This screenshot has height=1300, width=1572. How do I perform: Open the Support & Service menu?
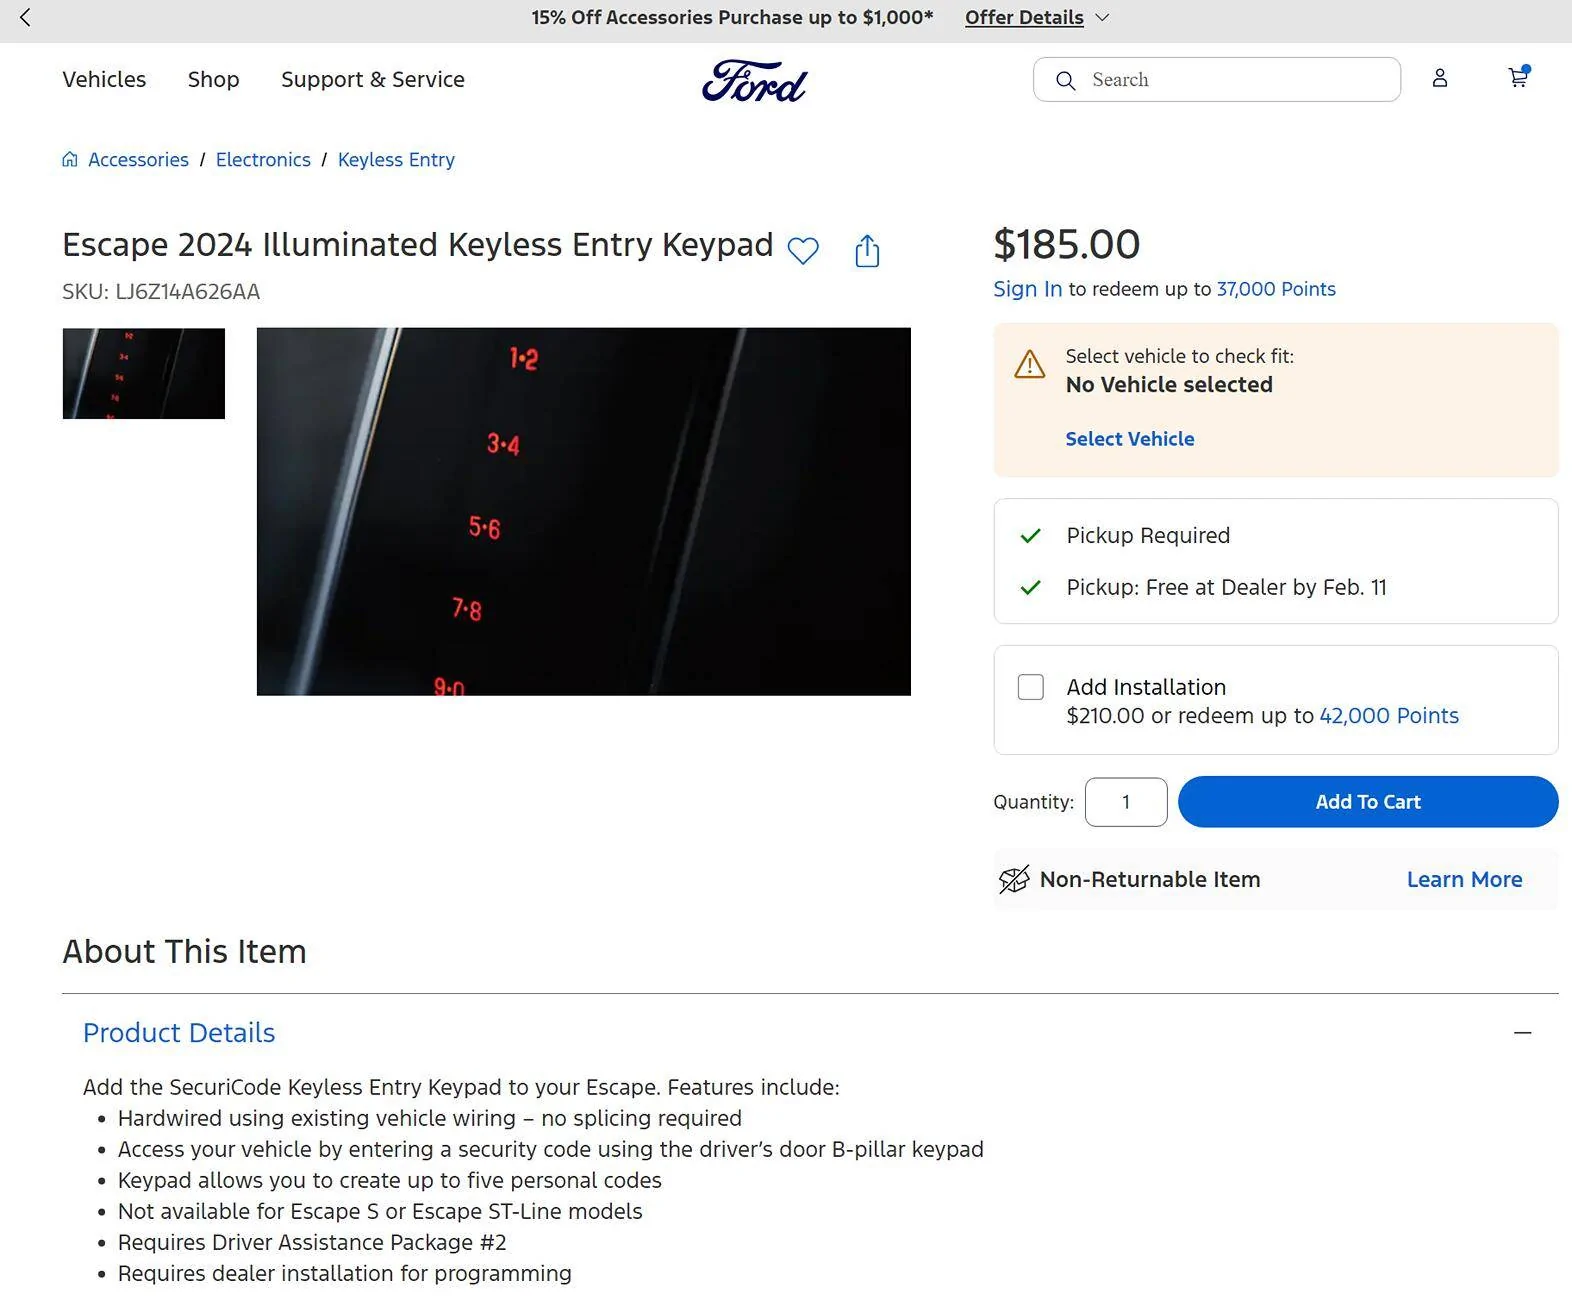click(x=372, y=79)
